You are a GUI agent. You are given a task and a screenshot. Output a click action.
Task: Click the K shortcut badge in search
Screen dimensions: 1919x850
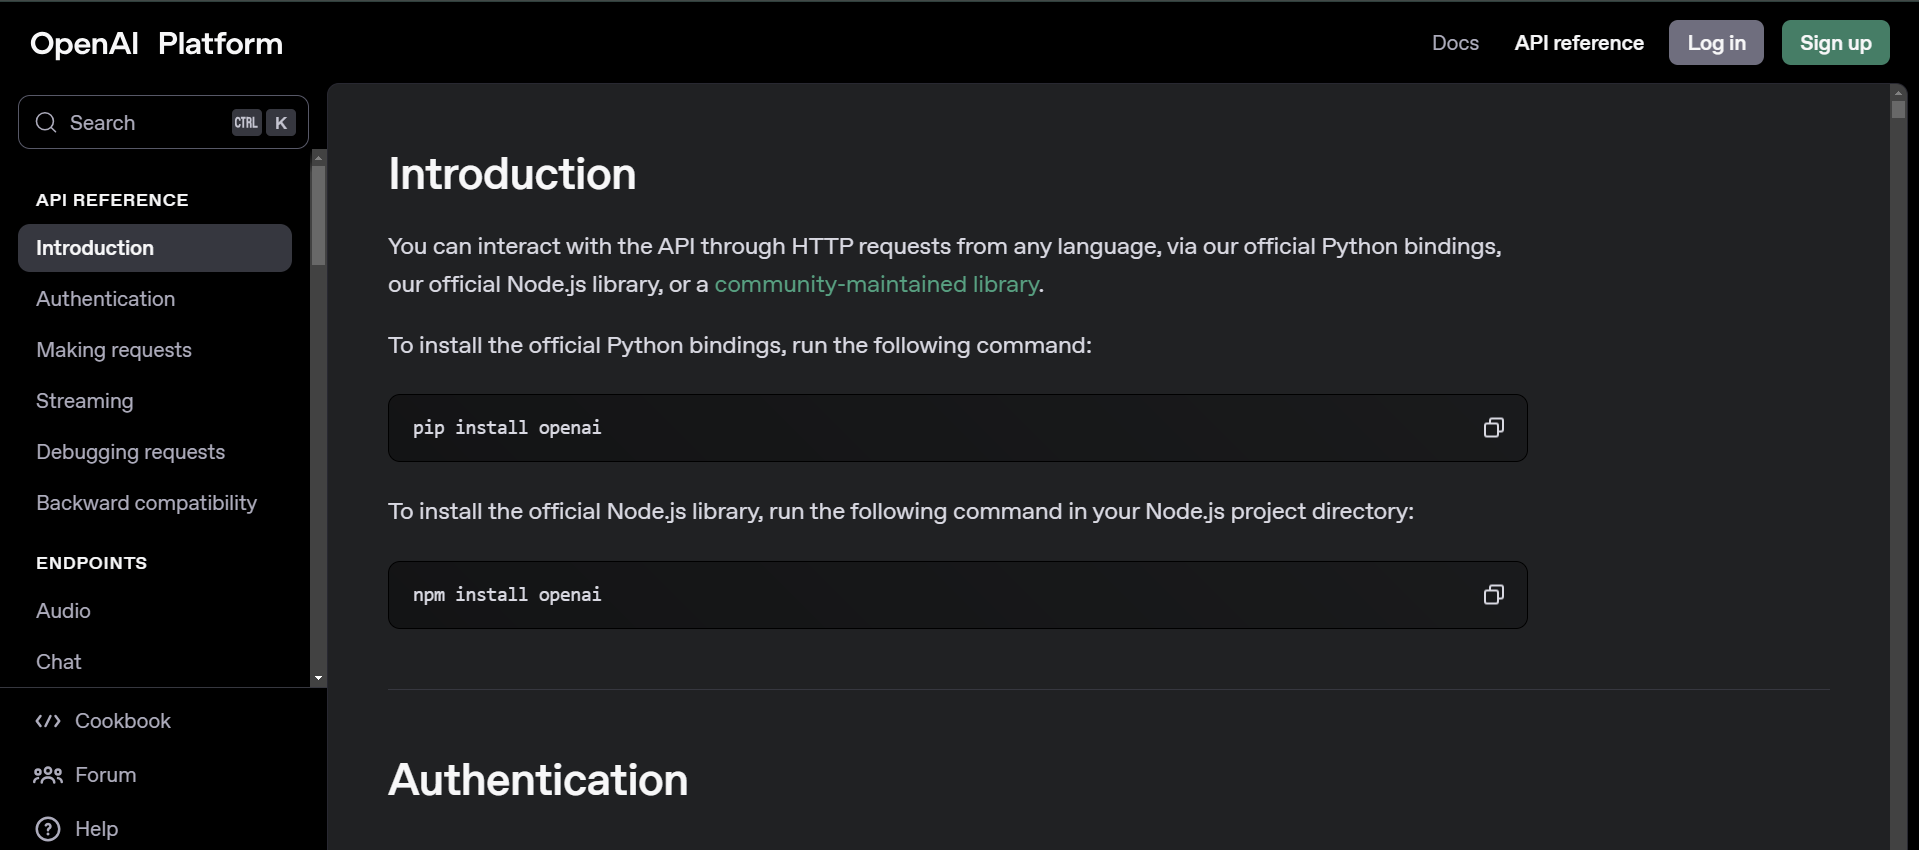coord(281,123)
